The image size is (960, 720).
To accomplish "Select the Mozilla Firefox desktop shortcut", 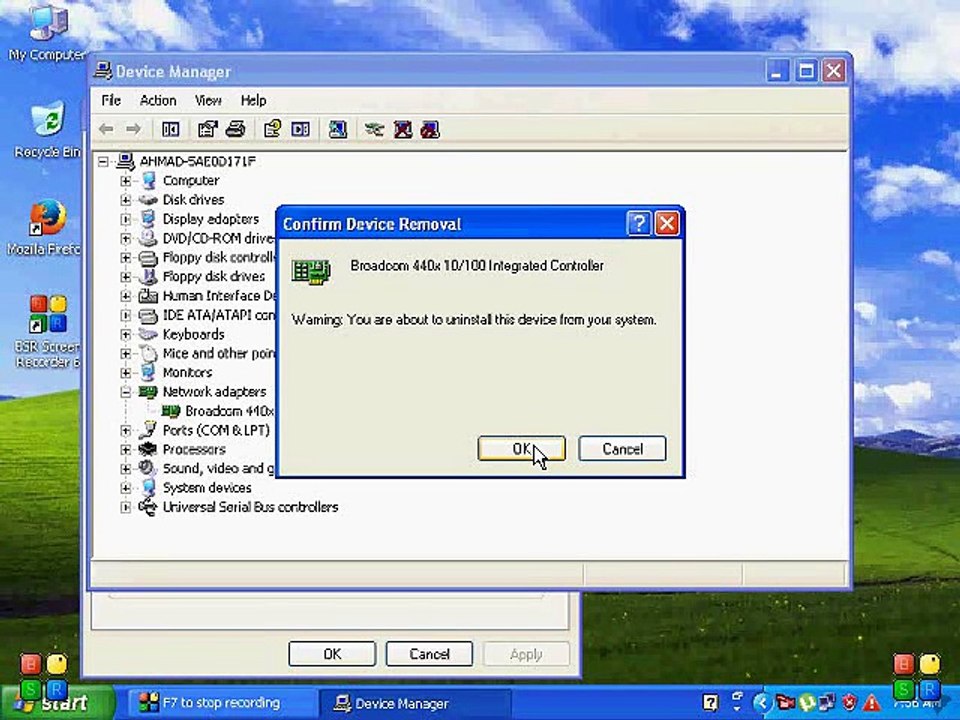I will click(x=45, y=228).
